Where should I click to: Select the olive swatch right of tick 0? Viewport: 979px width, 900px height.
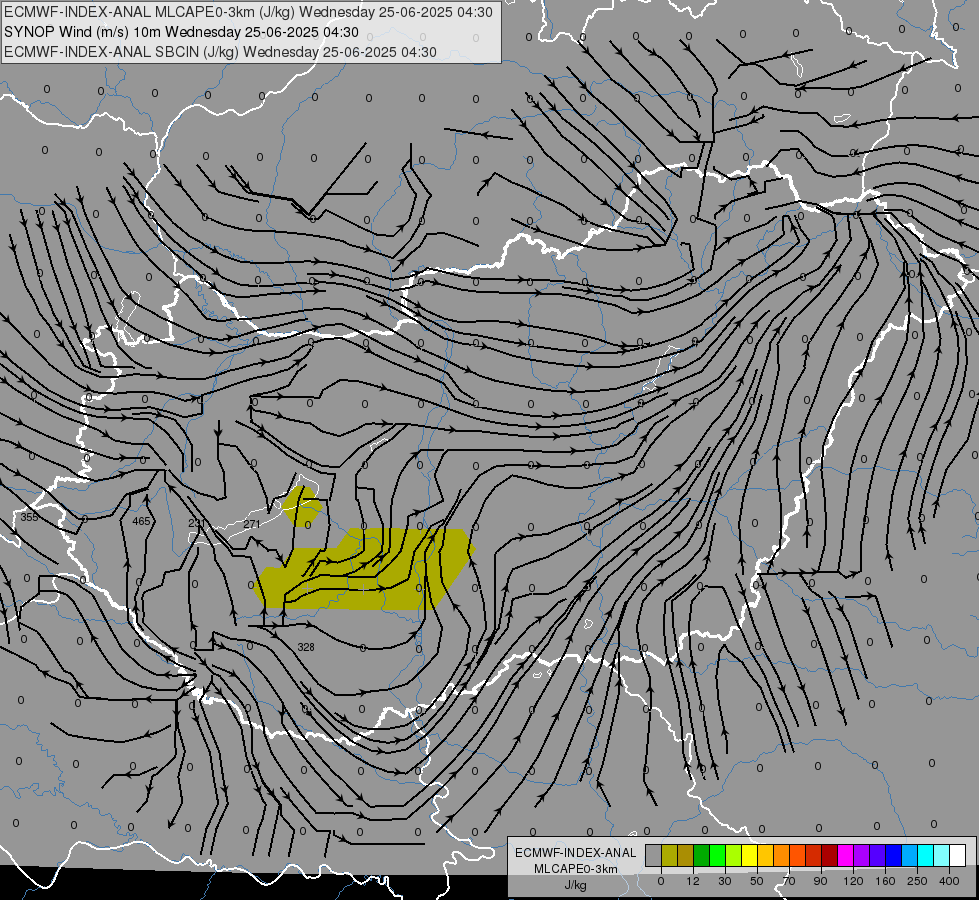669,855
